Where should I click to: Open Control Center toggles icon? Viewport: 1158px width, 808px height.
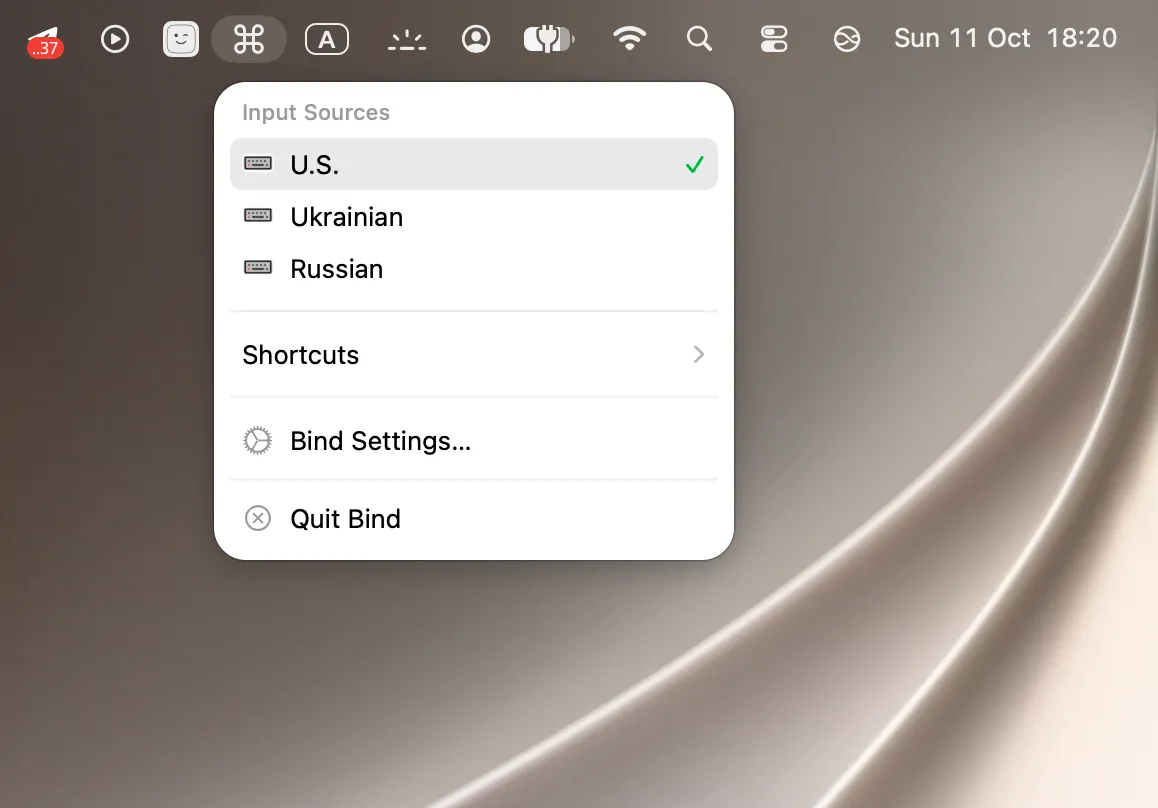[x=774, y=39]
